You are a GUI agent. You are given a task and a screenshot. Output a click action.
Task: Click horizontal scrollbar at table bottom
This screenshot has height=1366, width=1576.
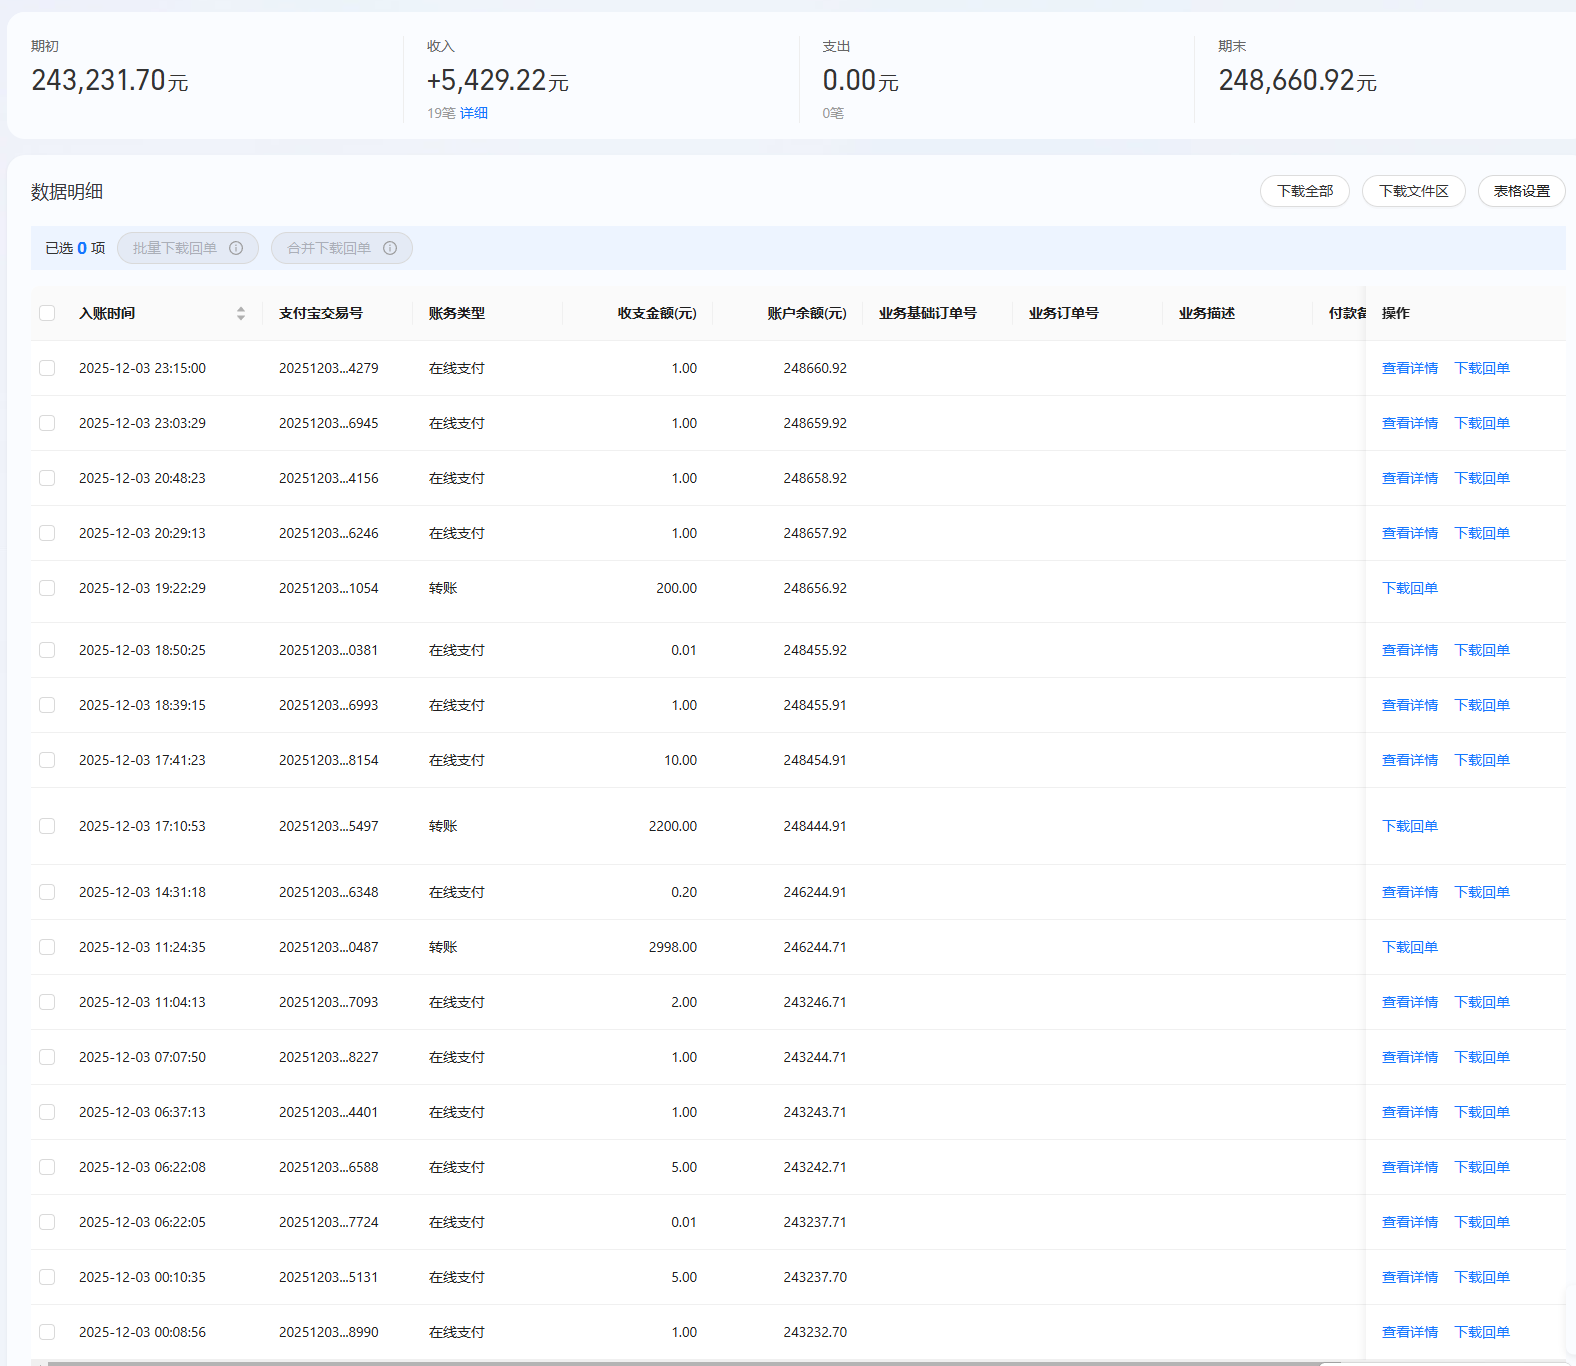(680, 1362)
